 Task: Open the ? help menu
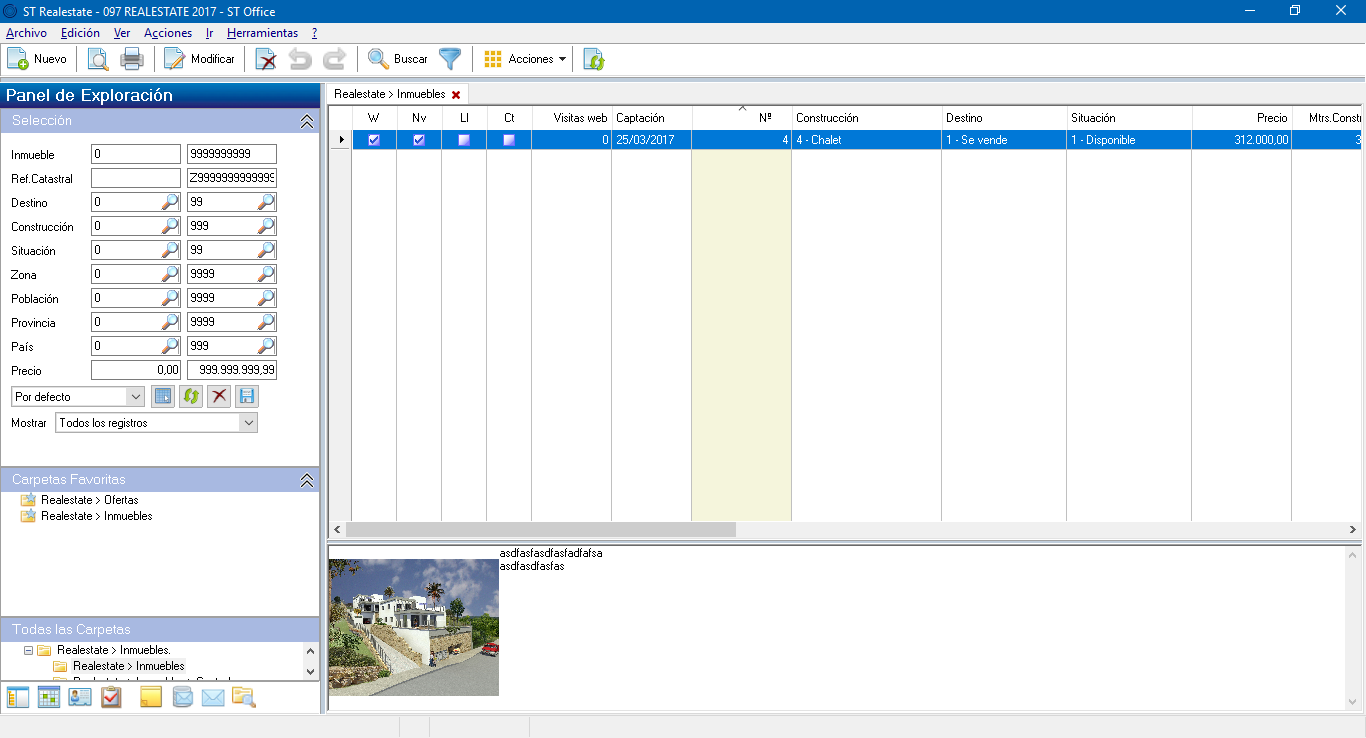coord(314,33)
